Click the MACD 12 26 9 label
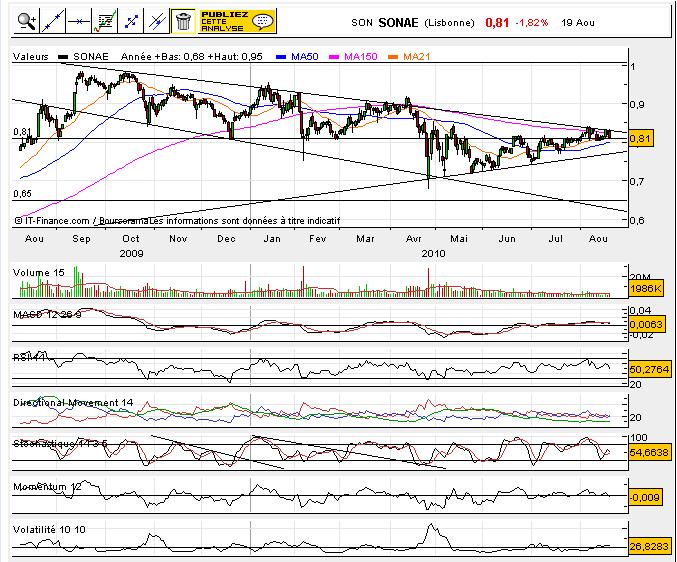 coord(47,314)
